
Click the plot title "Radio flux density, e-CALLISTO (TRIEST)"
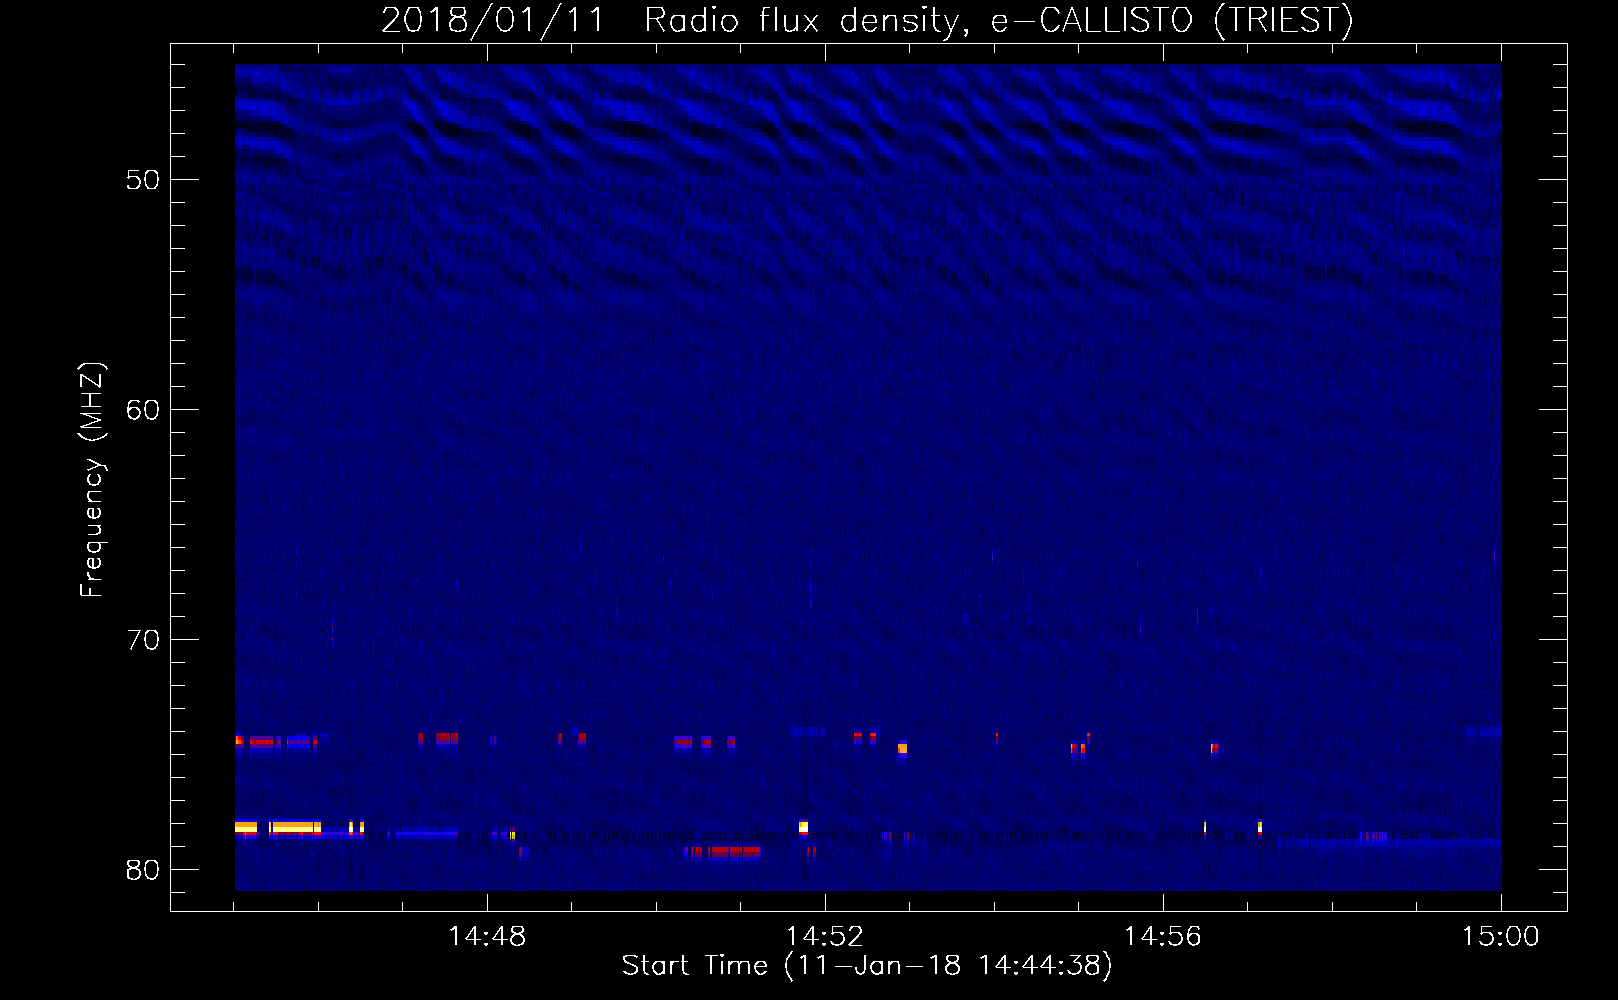point(998,20)
